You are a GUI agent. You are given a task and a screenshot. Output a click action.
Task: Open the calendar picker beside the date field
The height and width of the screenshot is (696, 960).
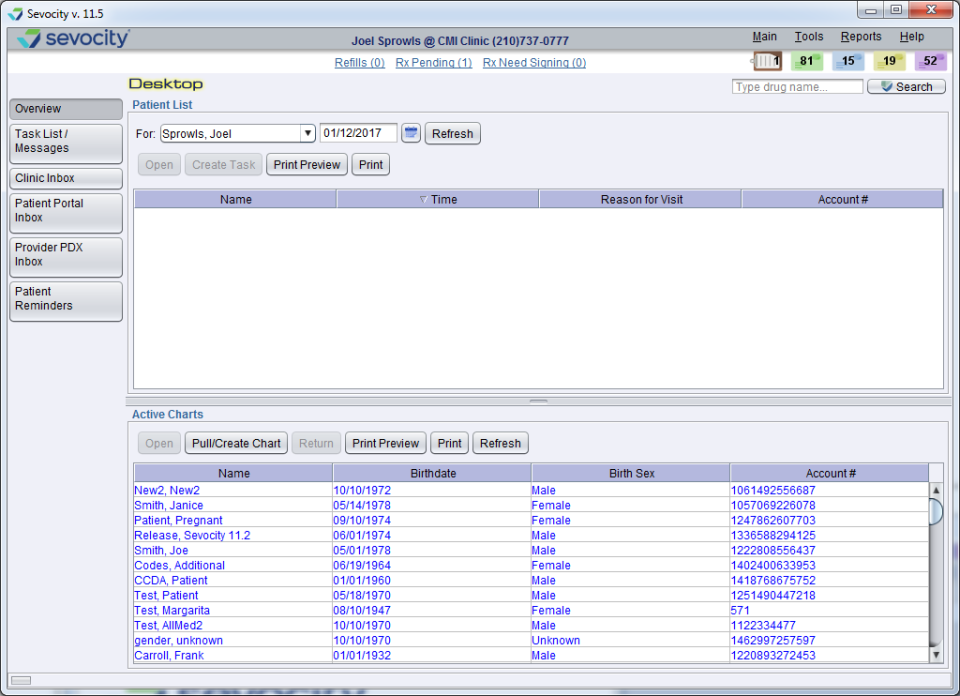410,133
